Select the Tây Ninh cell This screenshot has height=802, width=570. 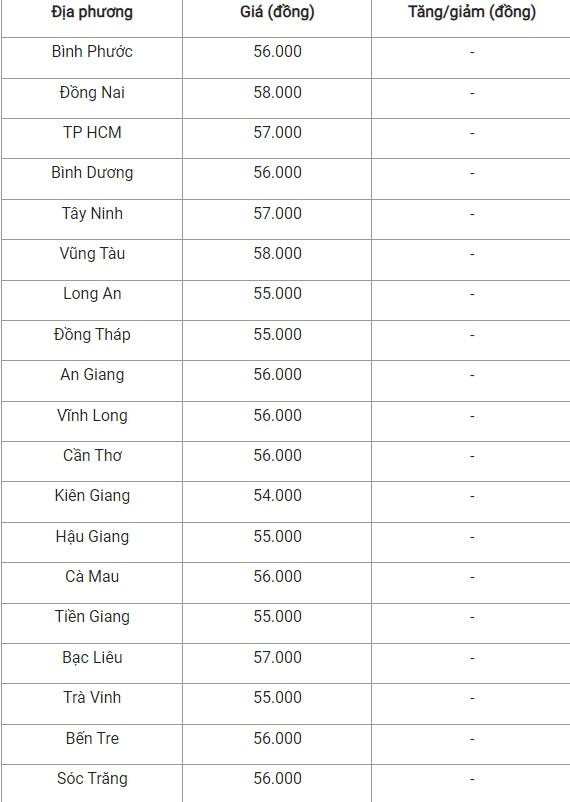[92, 213]
